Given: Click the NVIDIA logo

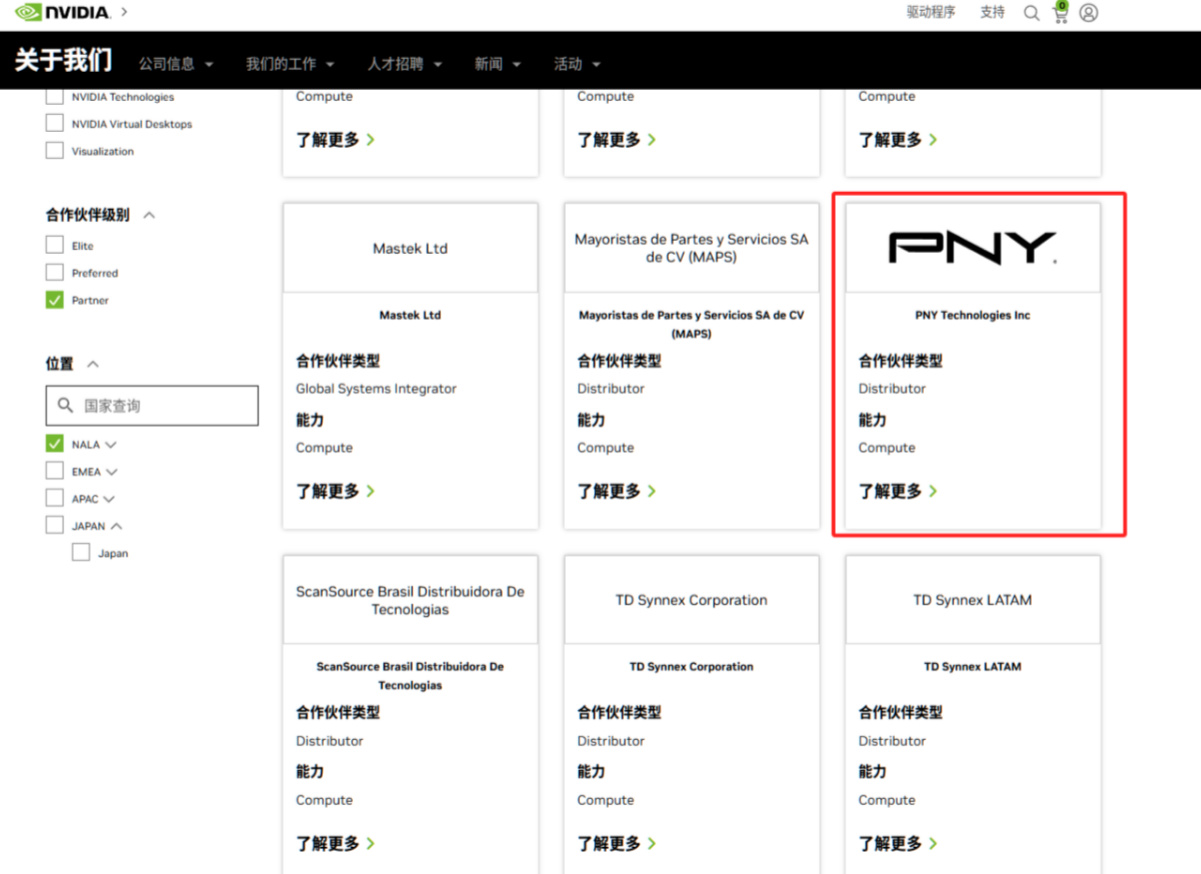Looking at the screenshot, I should tap(62, 13).
